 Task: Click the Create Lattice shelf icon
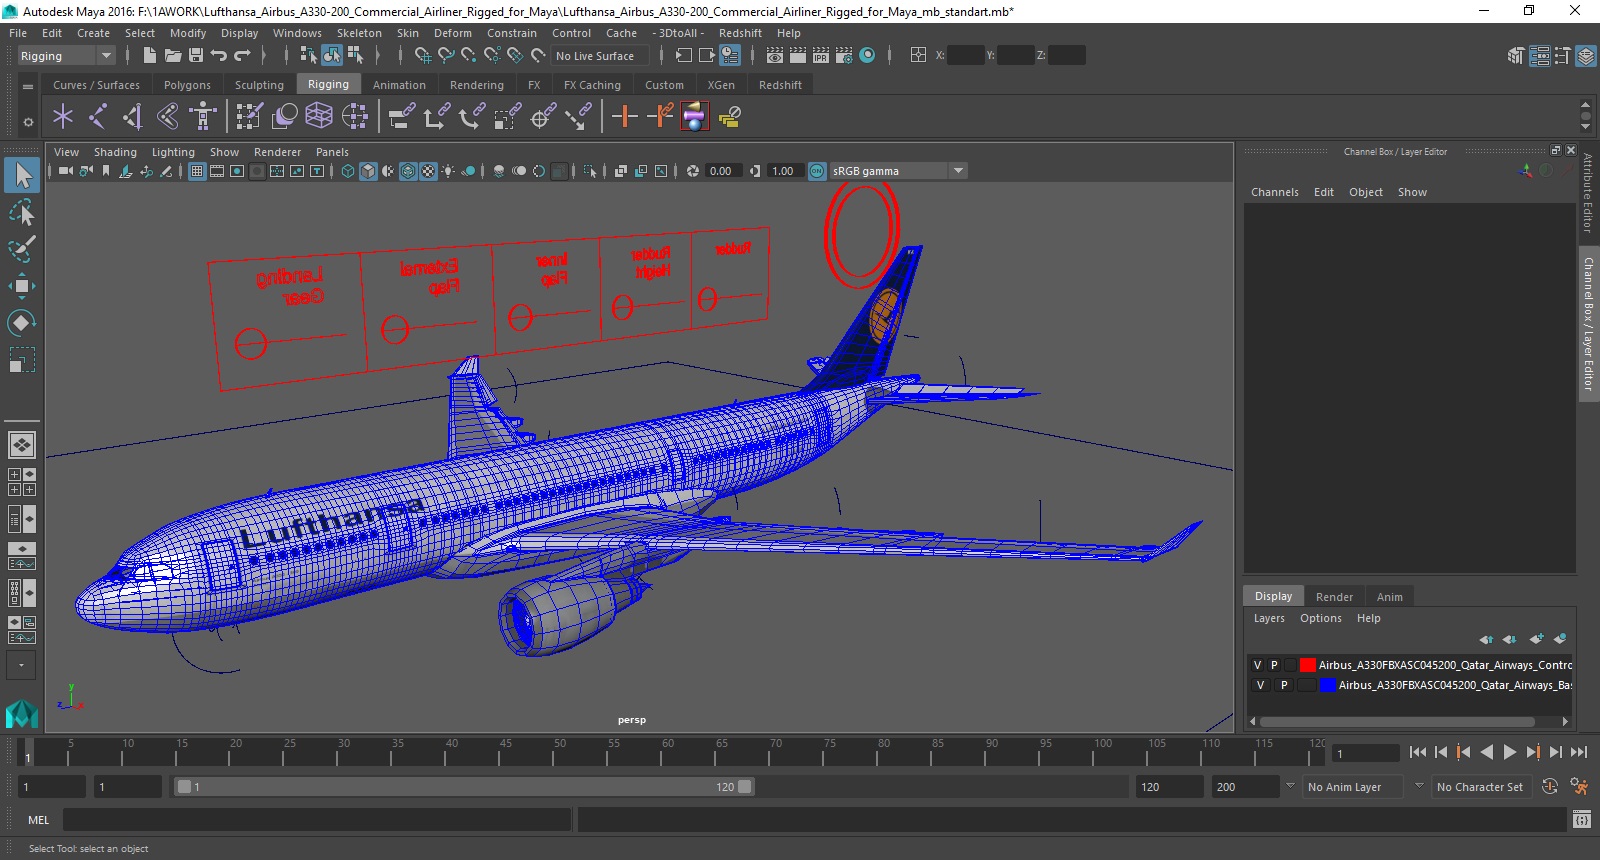pyautogui.click(x=319, y=117)
